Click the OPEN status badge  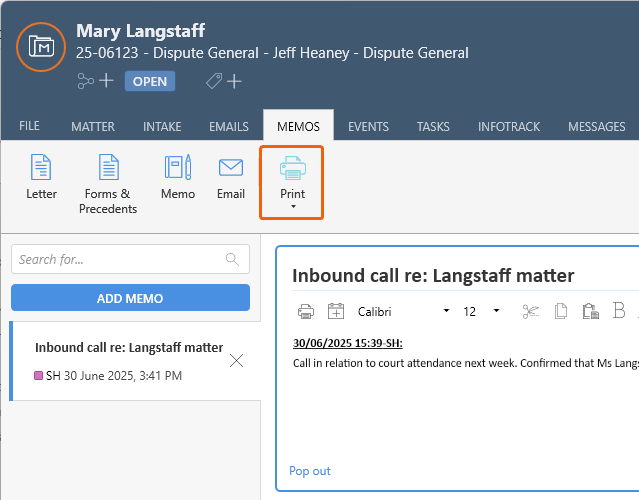[150, 81]
